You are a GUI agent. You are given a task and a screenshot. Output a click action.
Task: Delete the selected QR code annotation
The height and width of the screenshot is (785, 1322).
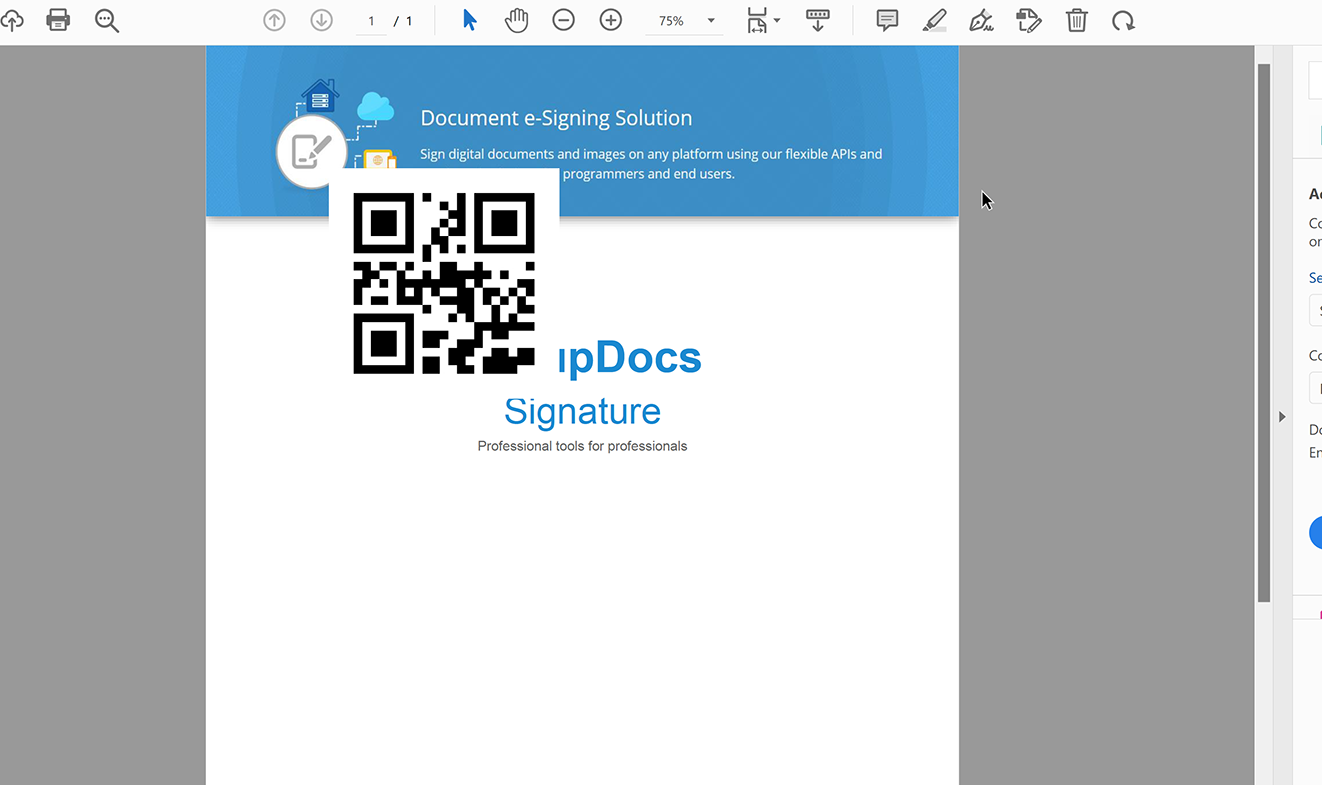[x=1077, y=20]
